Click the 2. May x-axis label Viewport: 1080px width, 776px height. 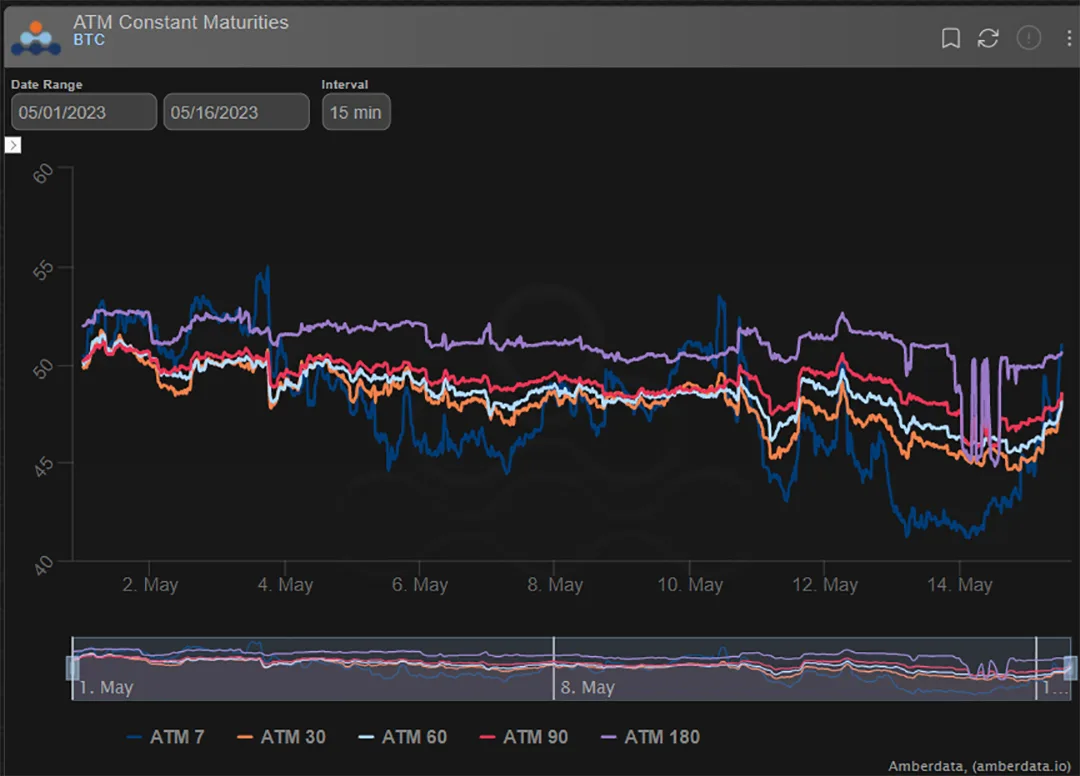pyautogui.click(x=150, y=585)
